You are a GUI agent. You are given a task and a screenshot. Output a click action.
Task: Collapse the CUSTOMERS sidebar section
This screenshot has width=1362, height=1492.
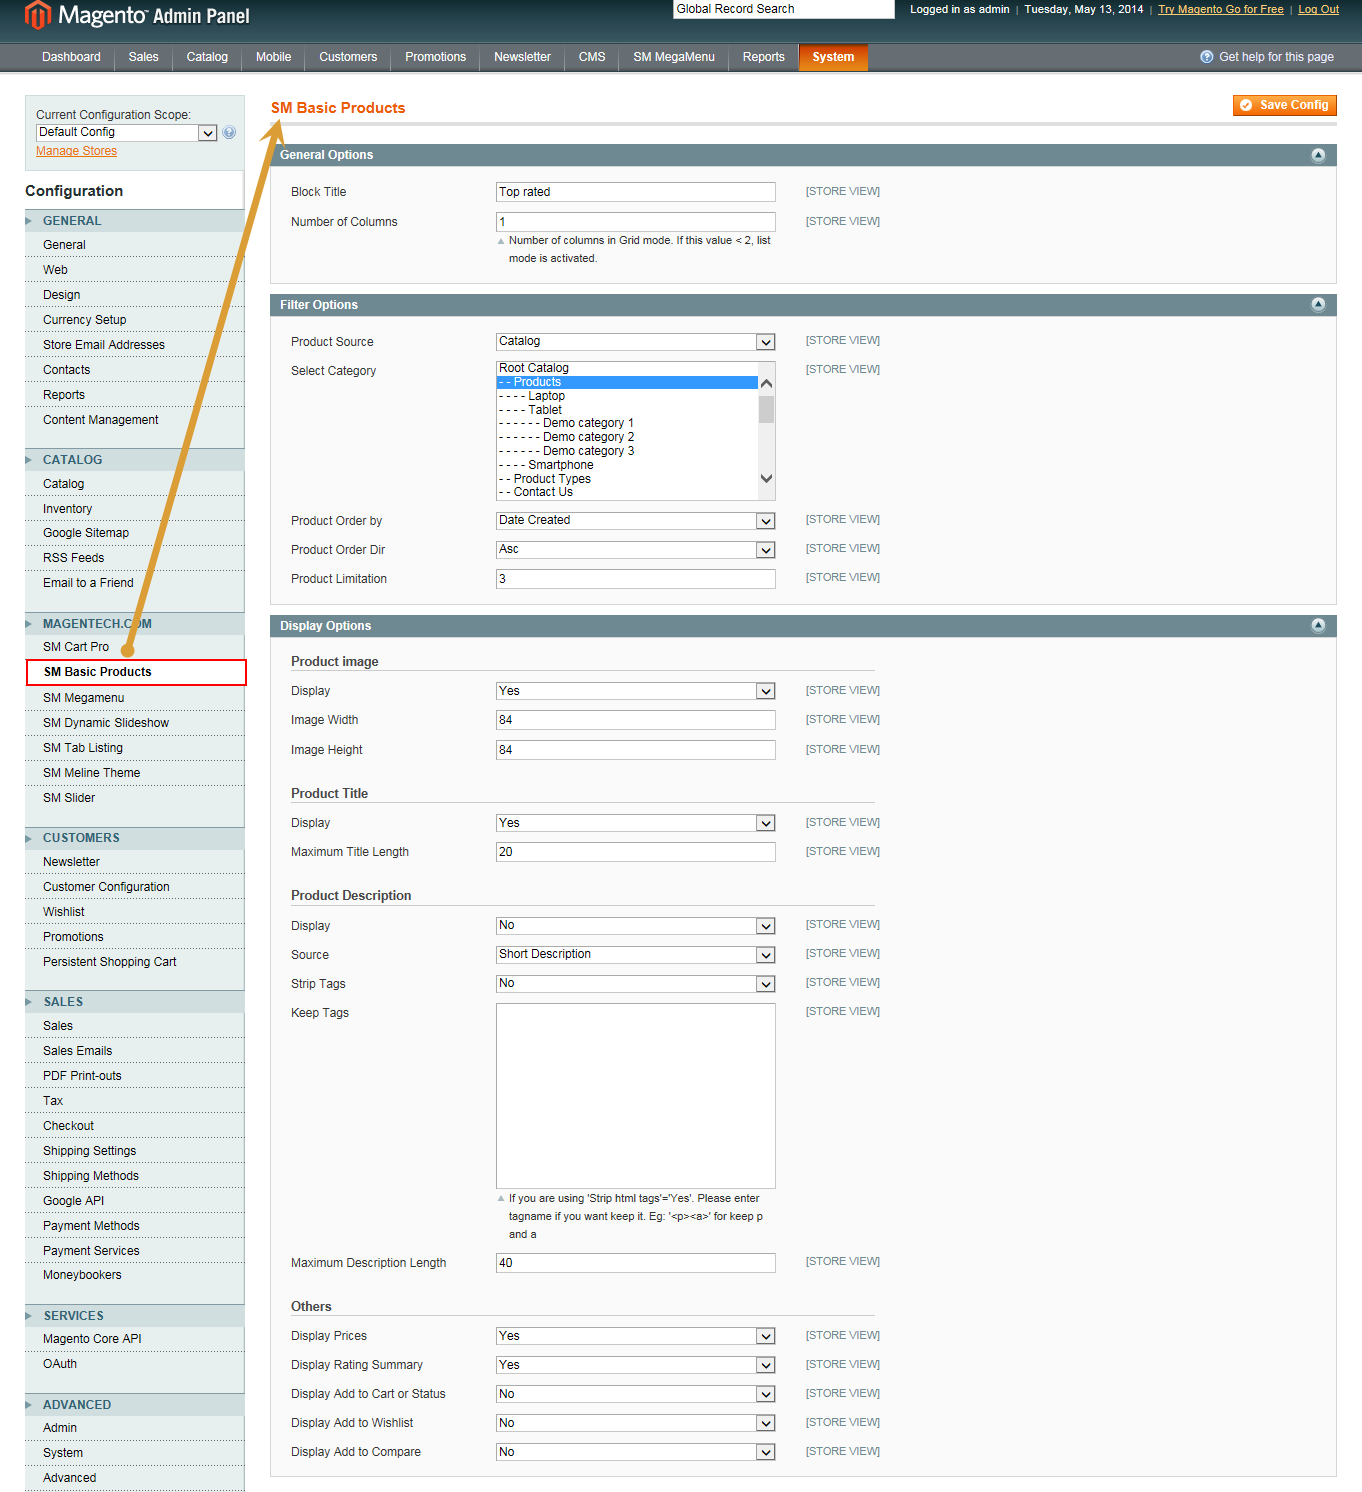pos(135,838)
